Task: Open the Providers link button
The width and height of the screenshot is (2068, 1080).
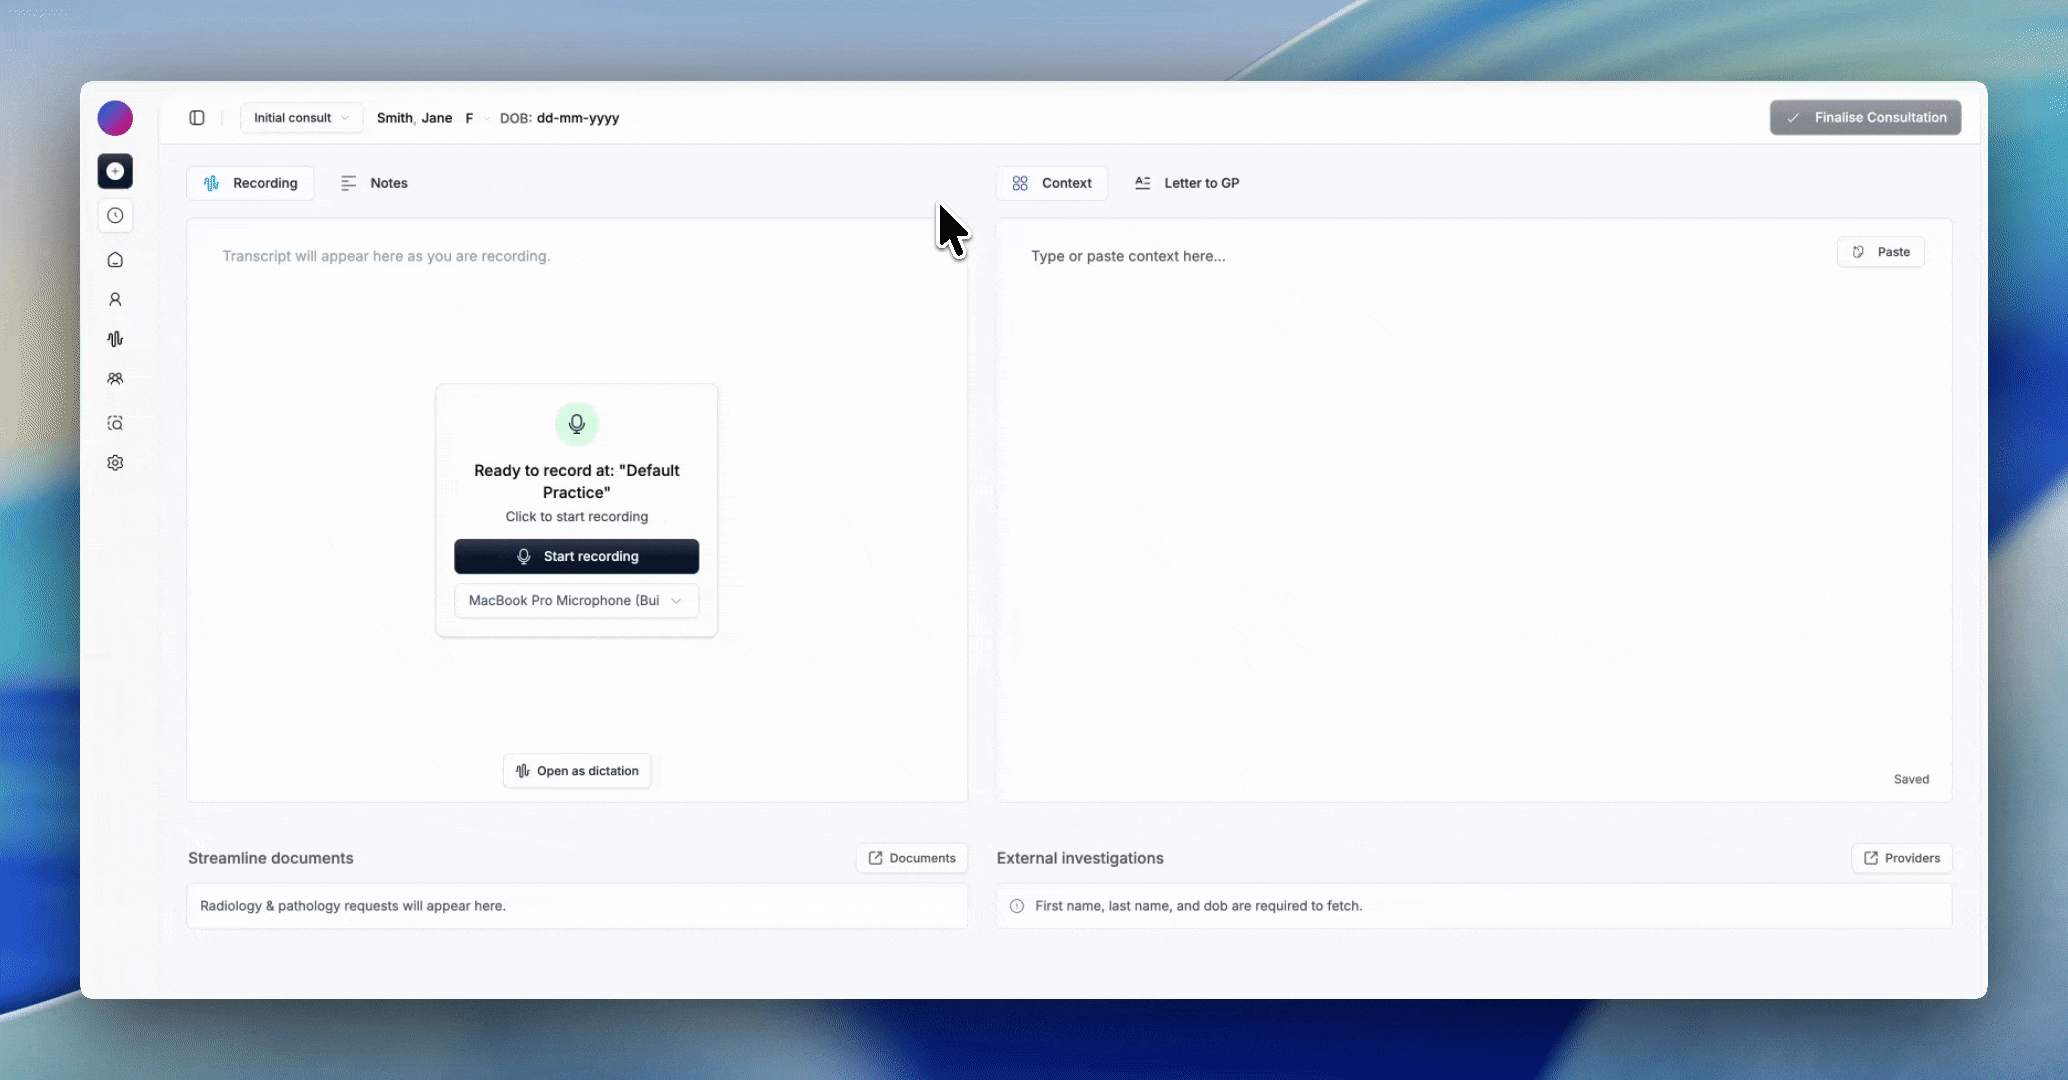Action: [1902, 858]
